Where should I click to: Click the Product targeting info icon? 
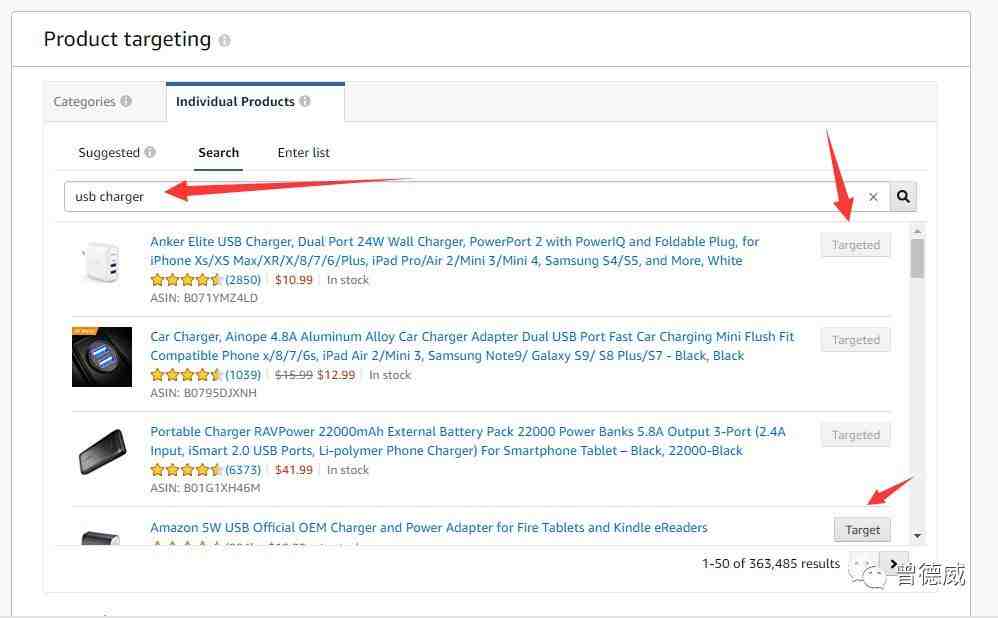click(x=225, y=41)
